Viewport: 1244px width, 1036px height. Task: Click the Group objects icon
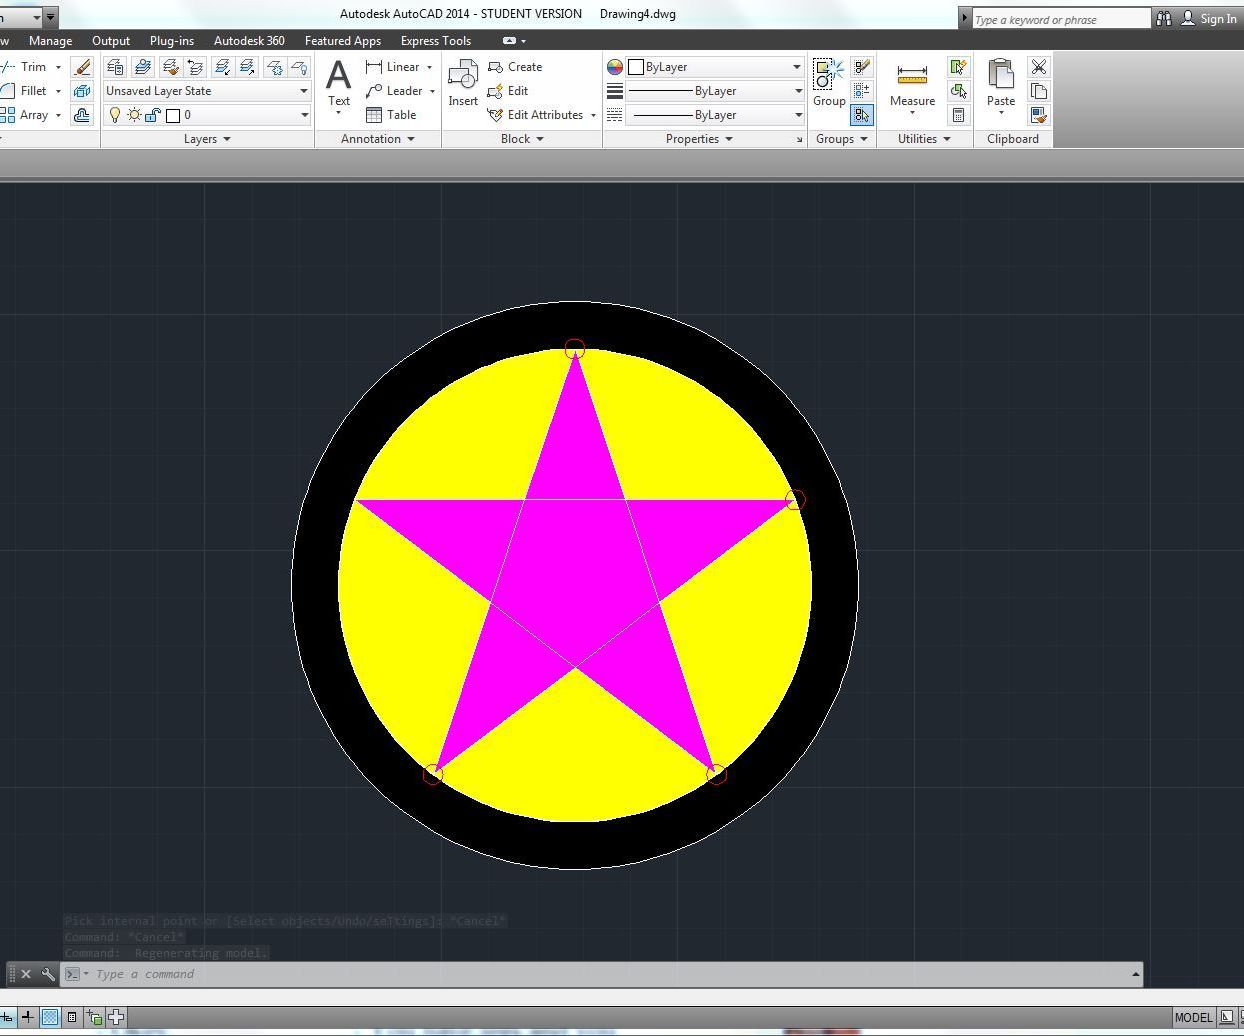[x=829, y=83]
